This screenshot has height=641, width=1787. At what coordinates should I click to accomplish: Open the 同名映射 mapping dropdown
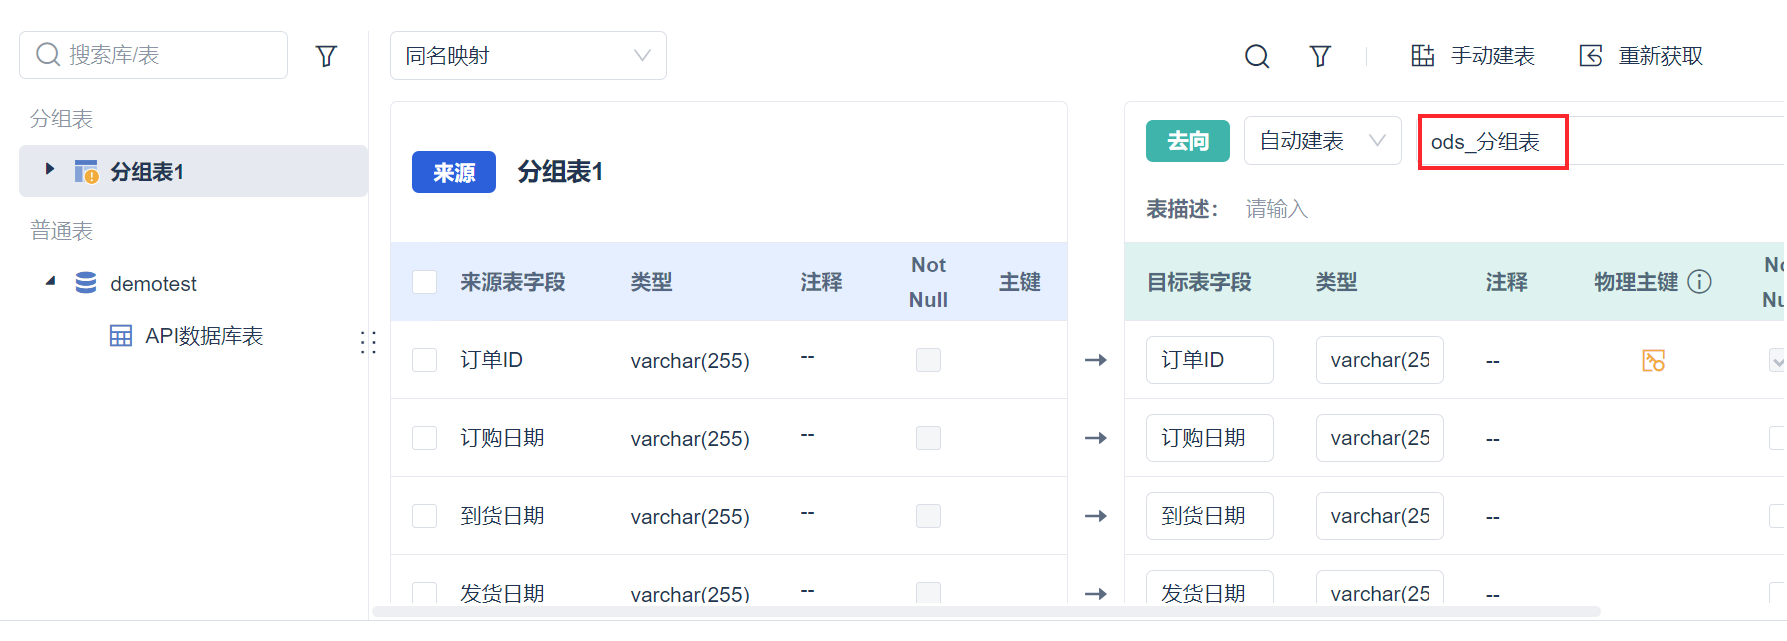[x=528, y=56]
